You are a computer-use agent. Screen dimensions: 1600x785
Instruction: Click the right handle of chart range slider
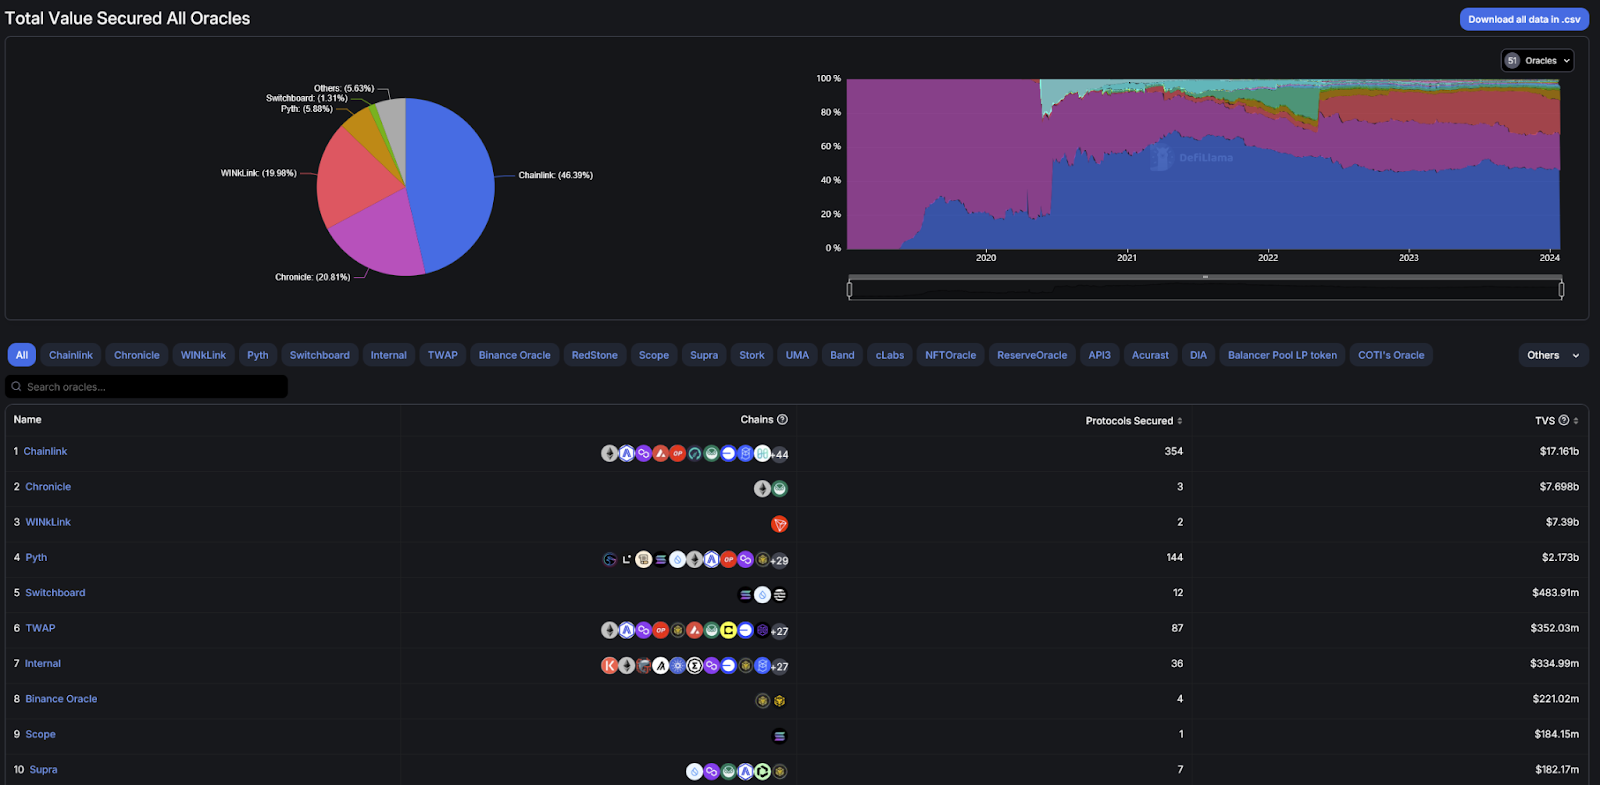1561,290
